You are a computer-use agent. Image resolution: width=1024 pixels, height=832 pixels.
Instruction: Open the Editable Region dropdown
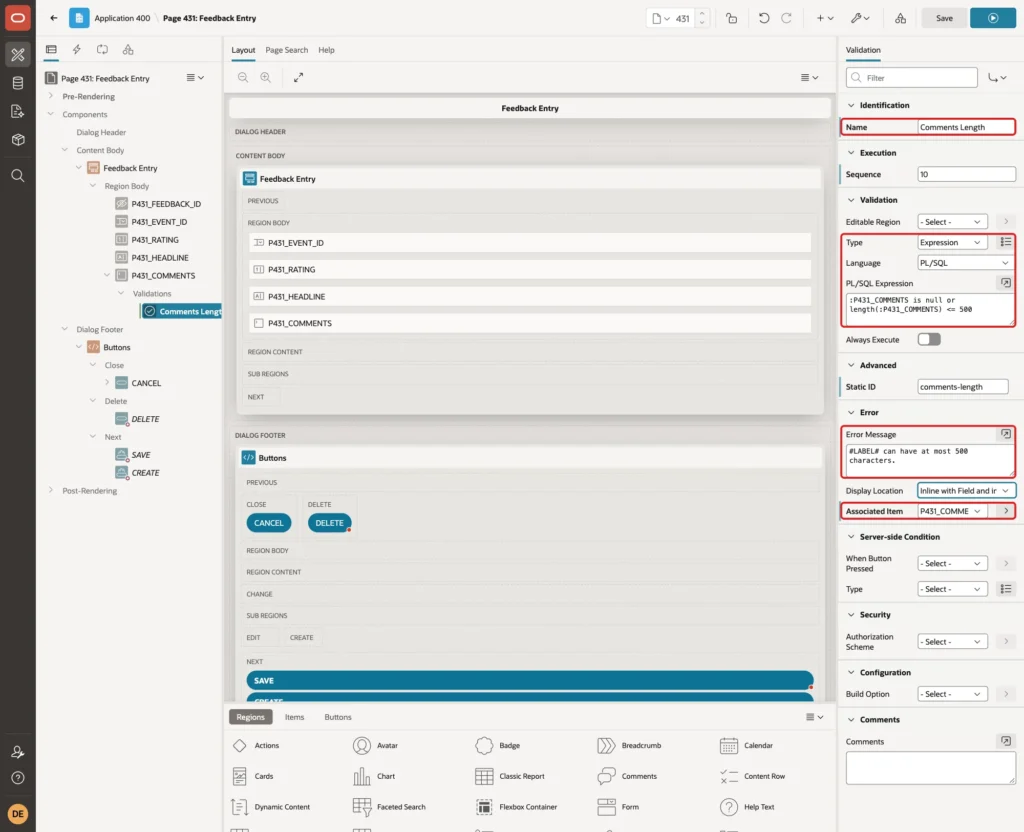[952, 222]
